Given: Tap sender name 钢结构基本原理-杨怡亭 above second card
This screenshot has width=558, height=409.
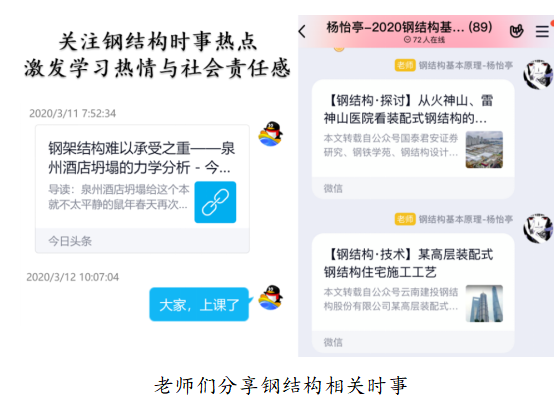Looking at the screenshot, I should click(466, 219).
